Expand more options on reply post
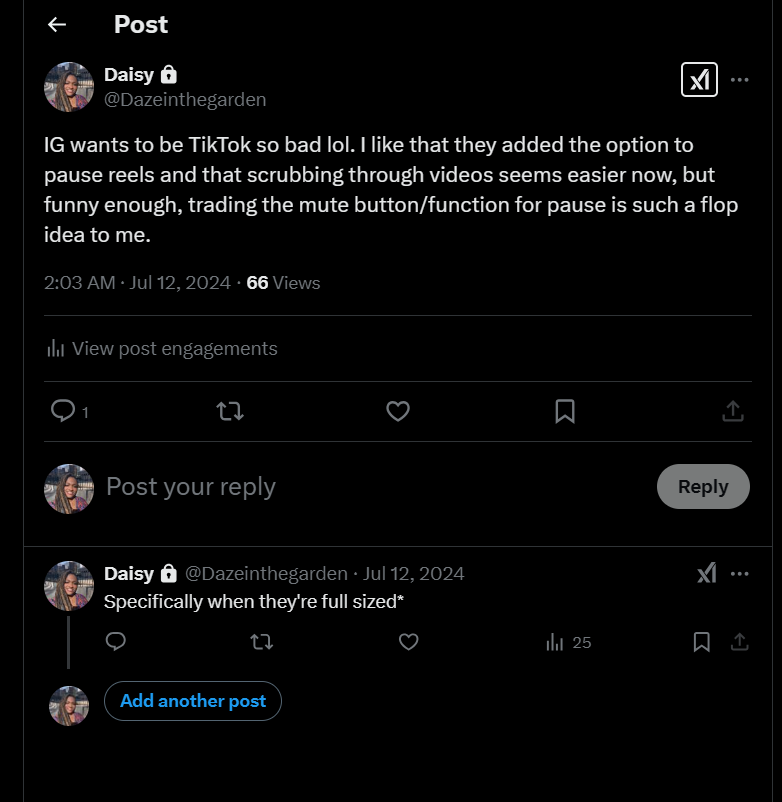The width and height of the screenshot is (782, 802). [740, 573]
